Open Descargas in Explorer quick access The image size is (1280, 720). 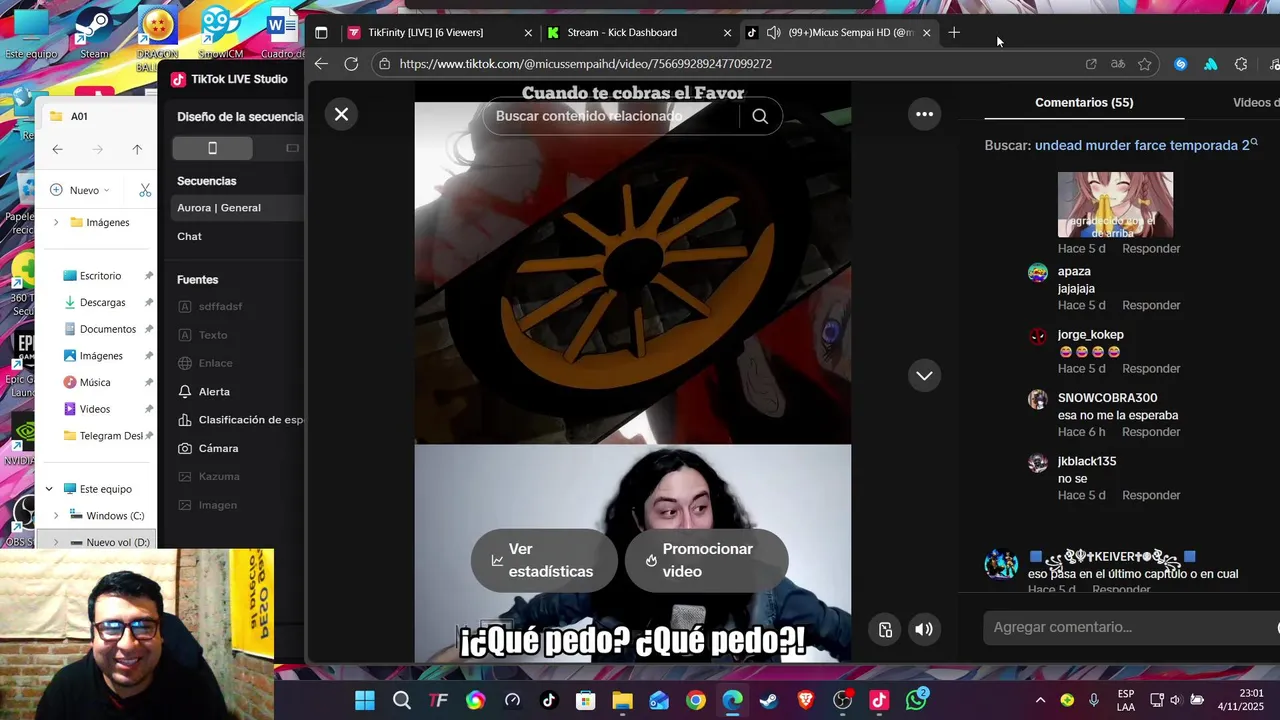pyautogui.click(x=102, y=302)
